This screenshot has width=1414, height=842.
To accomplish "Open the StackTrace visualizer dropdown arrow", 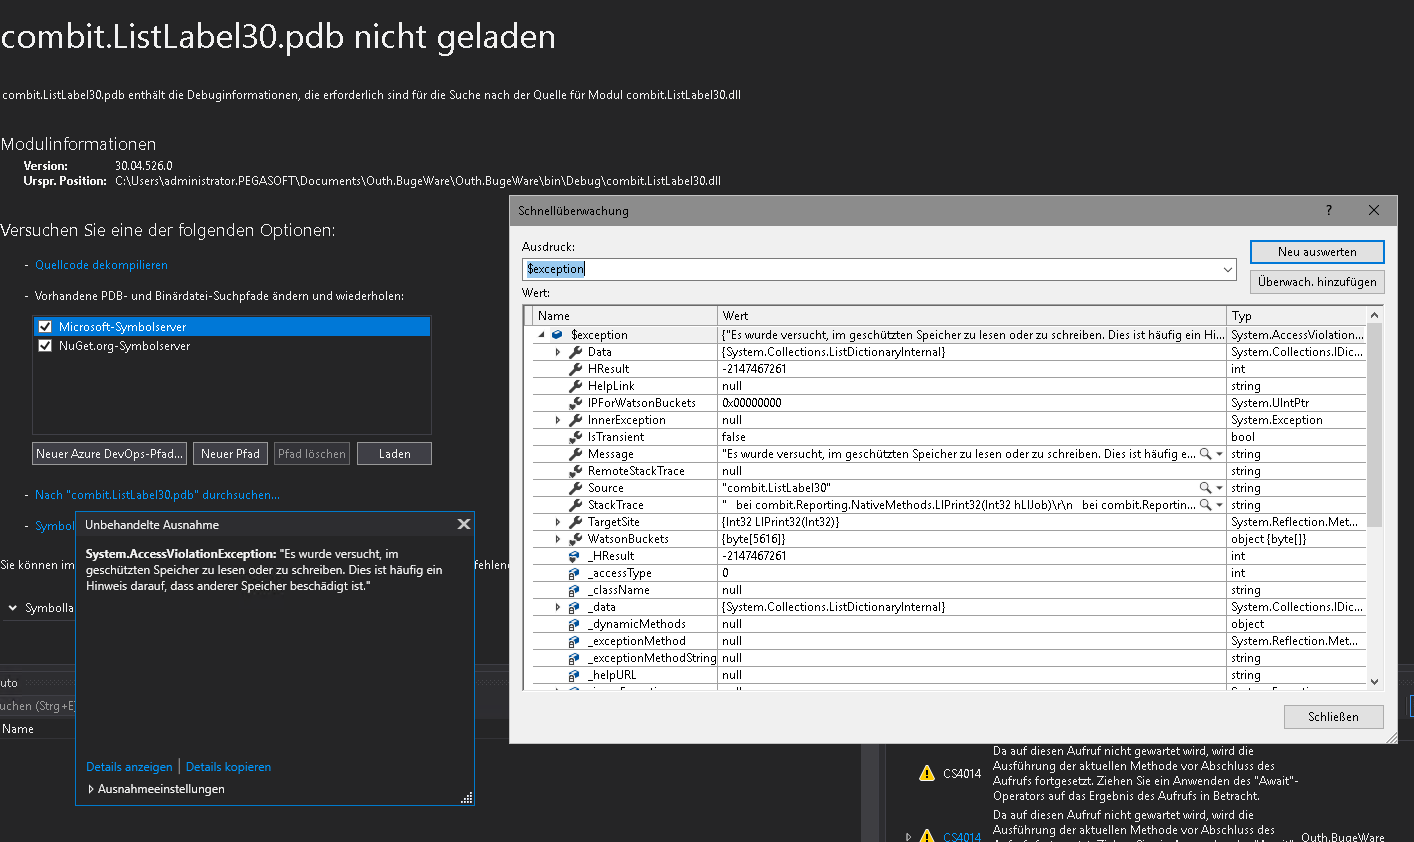I will click(1219, 505).
